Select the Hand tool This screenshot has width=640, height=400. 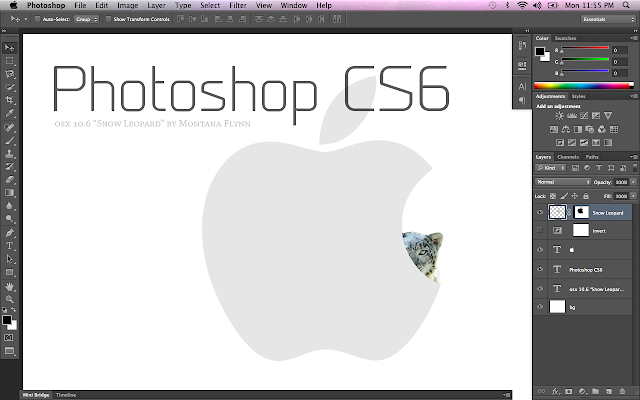(10, 285)
